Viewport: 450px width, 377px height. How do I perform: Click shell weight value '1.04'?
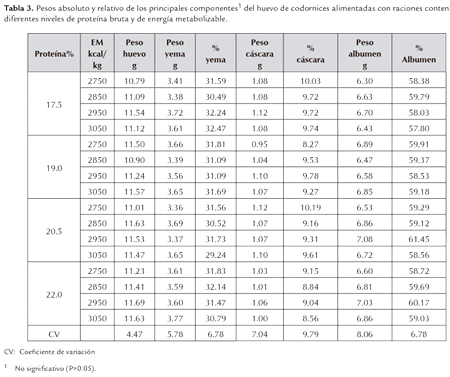(260, 160)
